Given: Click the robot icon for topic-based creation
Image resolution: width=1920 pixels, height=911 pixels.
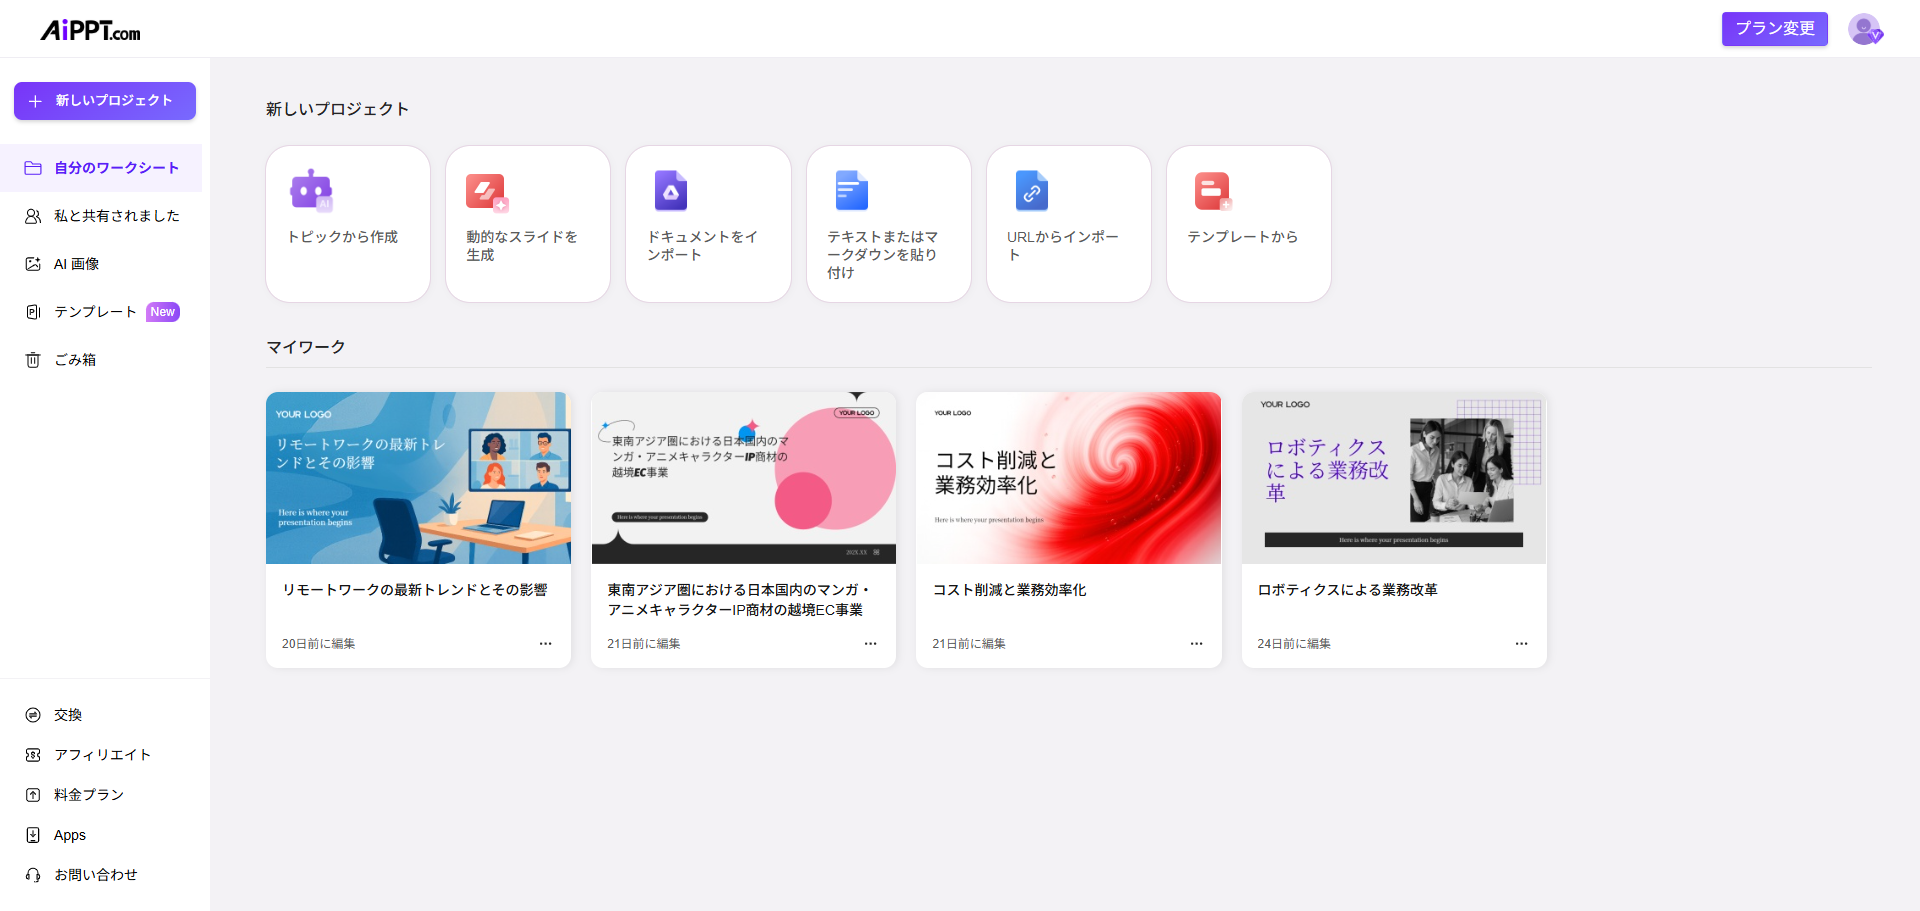Looking at the screenshot, I should click(311, 189).
